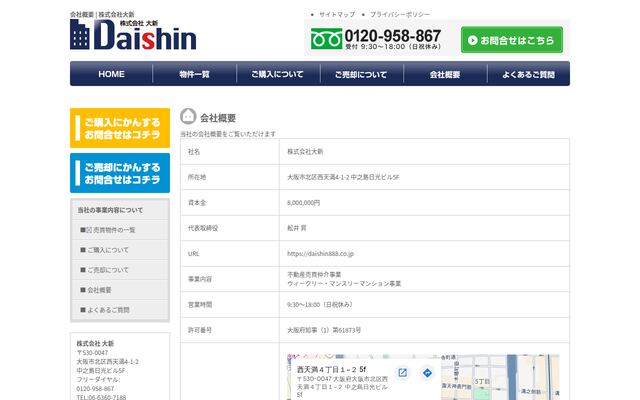Click the 社名 row label
The height and width of the screenshot is (400, 640).
pyautogui.click(x=194, y=151)
